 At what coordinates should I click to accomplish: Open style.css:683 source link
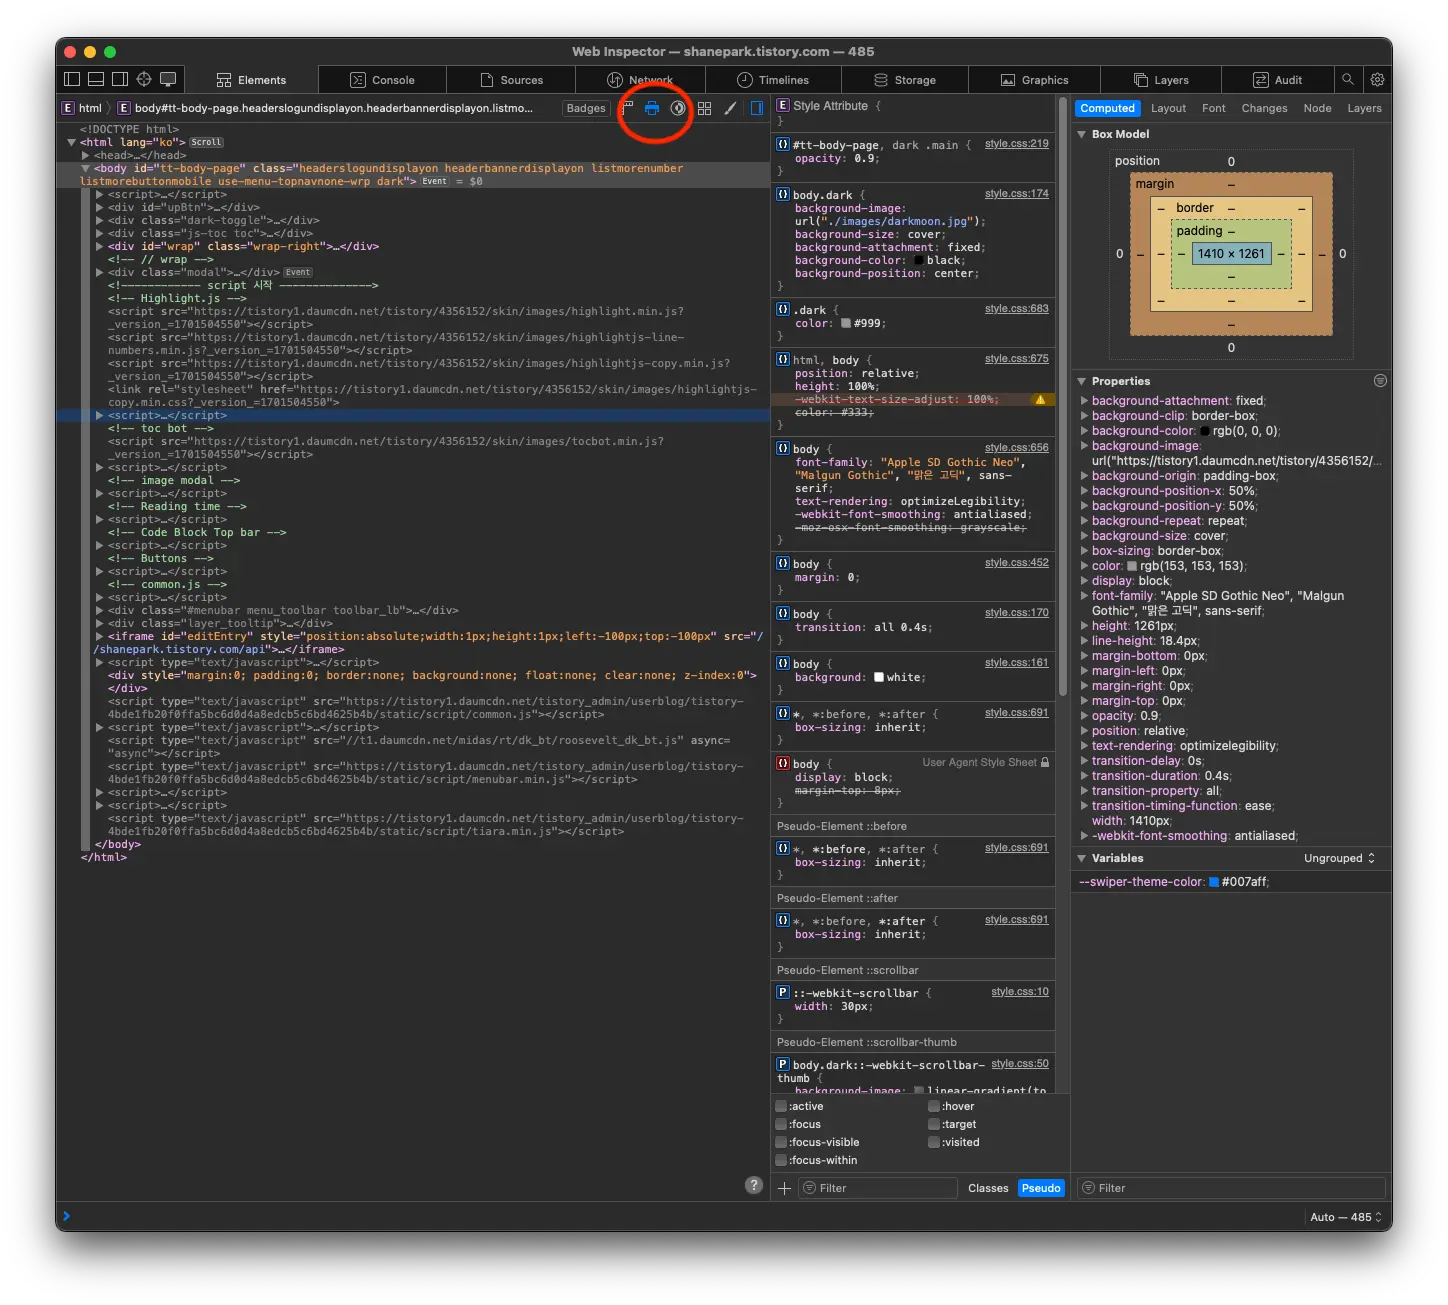pos(1016,309)
